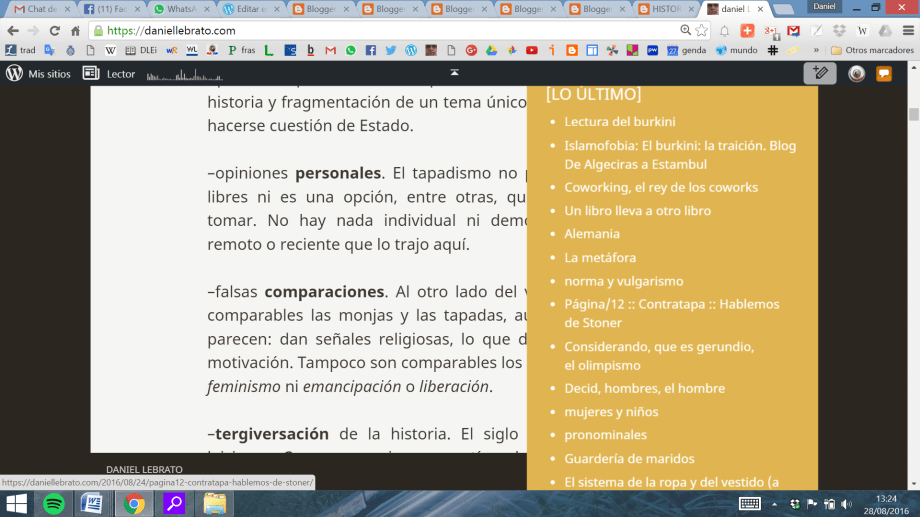Reload the current page

[55, 31]
